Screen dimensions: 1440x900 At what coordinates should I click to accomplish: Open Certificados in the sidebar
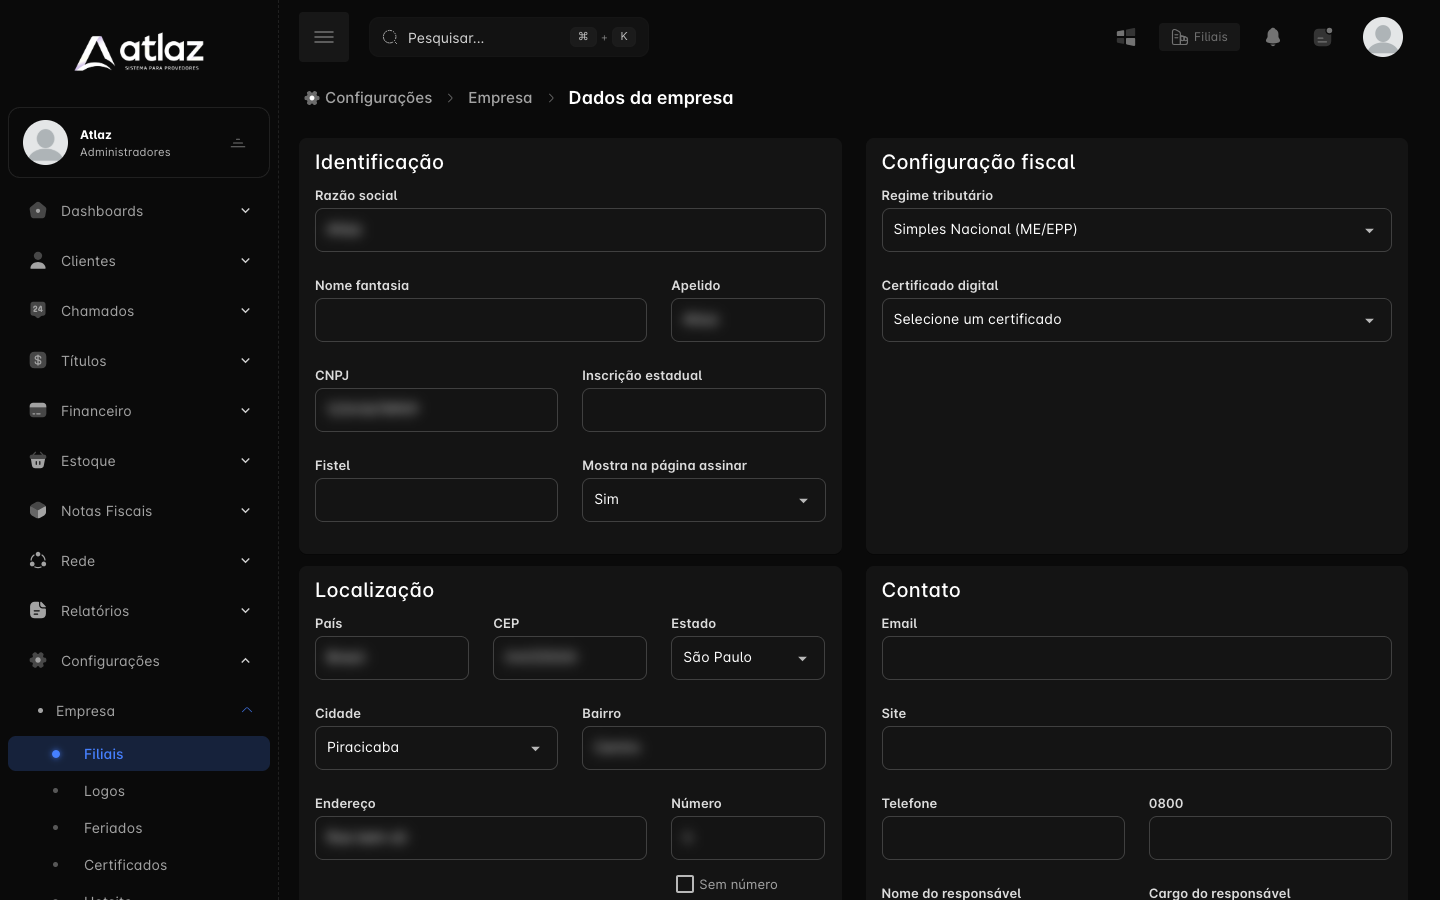click(125, 865)
